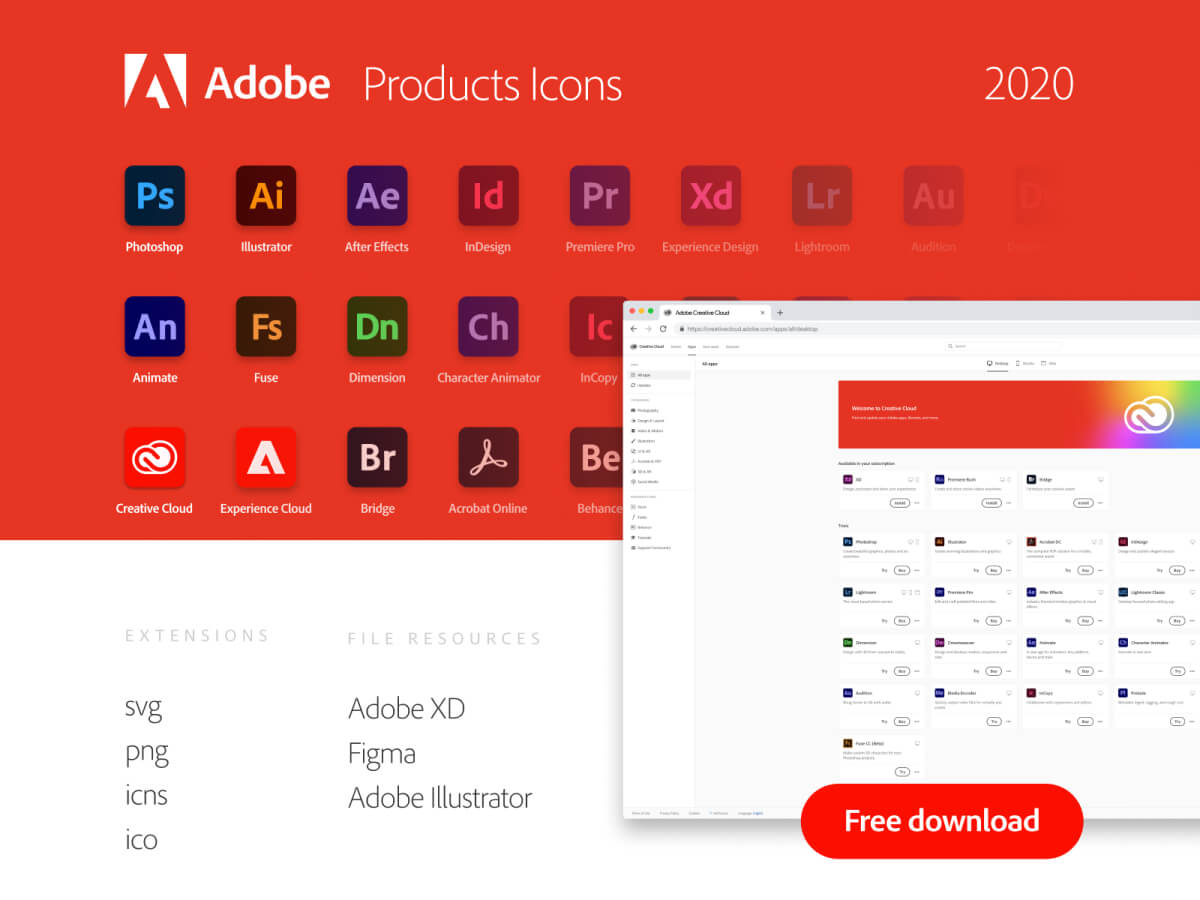Open a new browser tab with plus
This screenshot has height=900, width=1200.
click(x=780, y=313)
